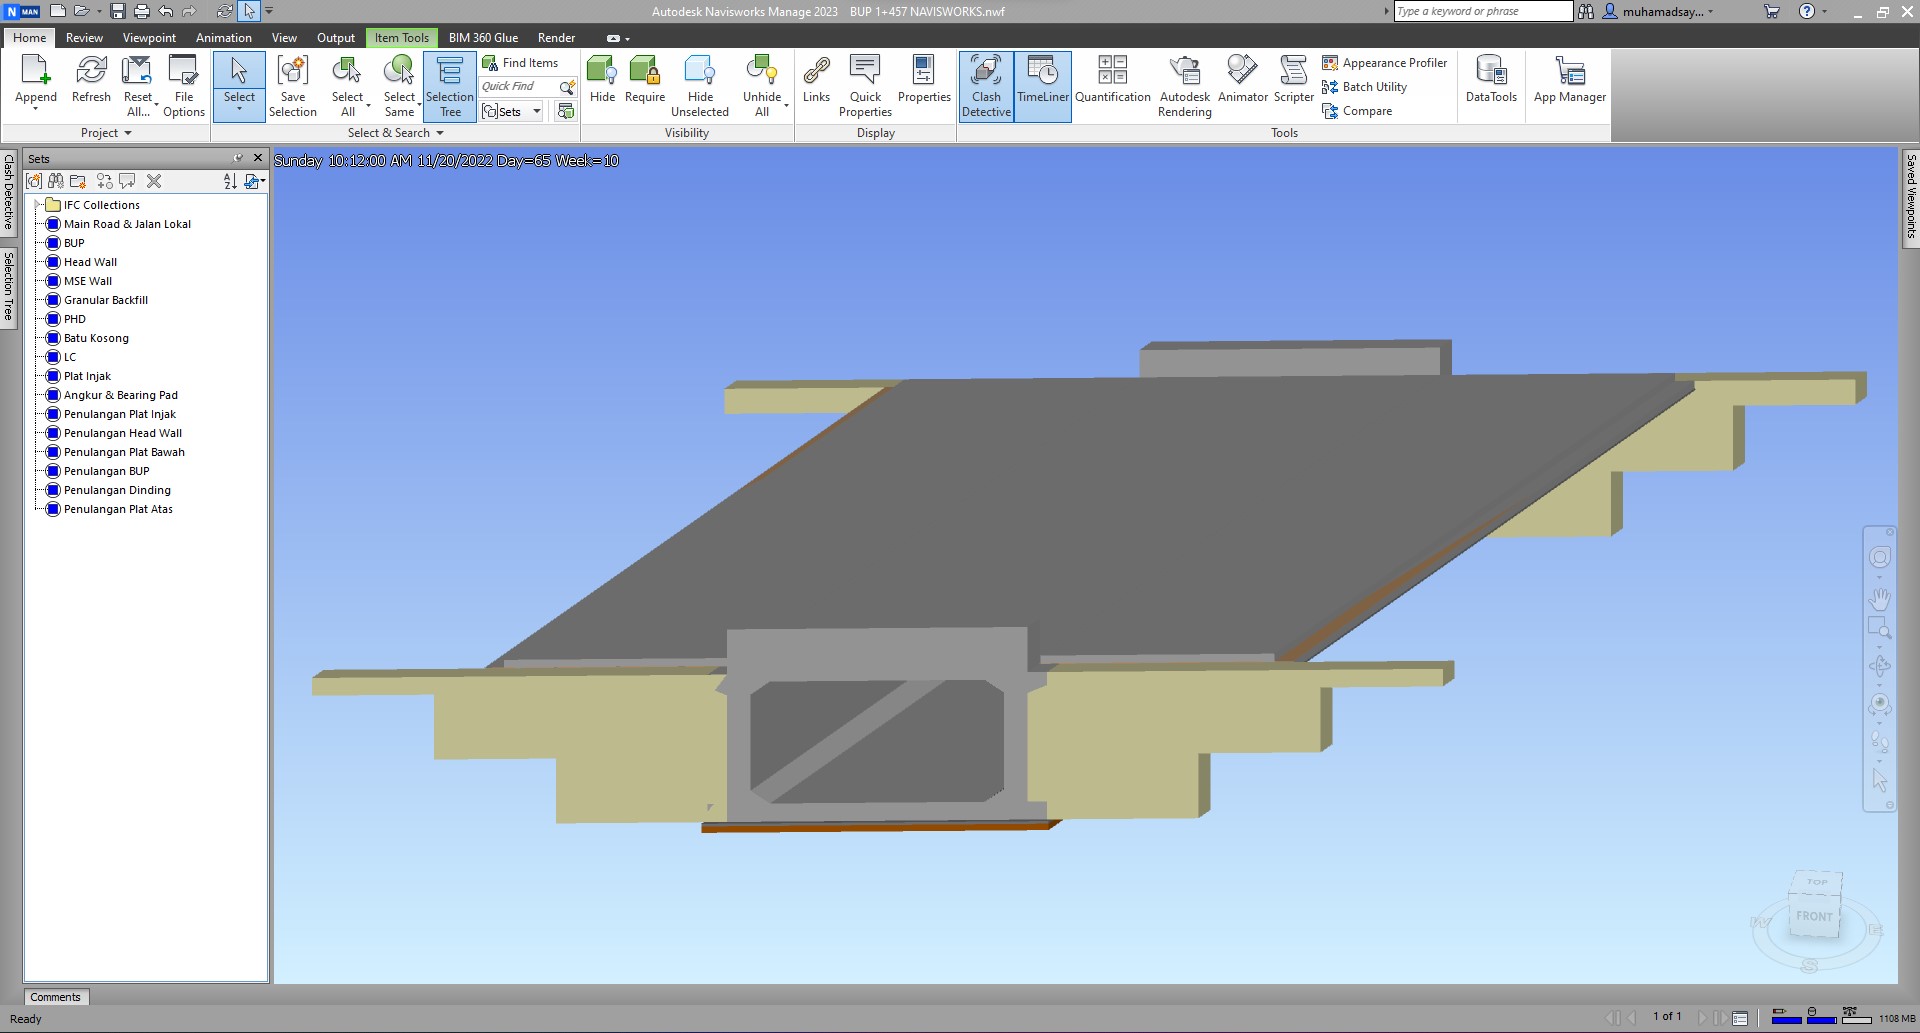Open the Append dropdown arrow
Viewport: 1920px width, 1033px height.
(35, 109)
